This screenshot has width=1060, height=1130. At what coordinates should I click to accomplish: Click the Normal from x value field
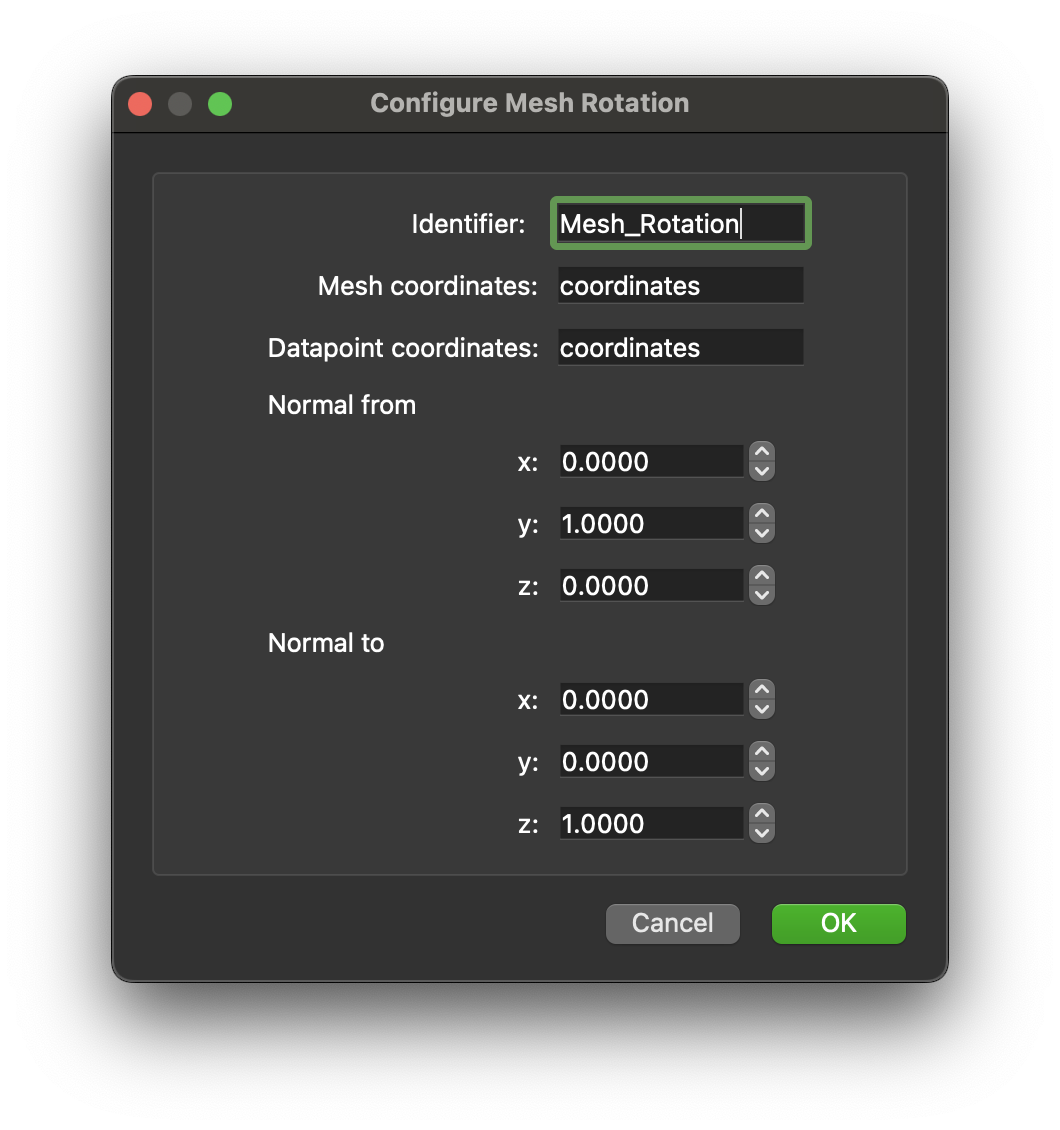point(651,461)
